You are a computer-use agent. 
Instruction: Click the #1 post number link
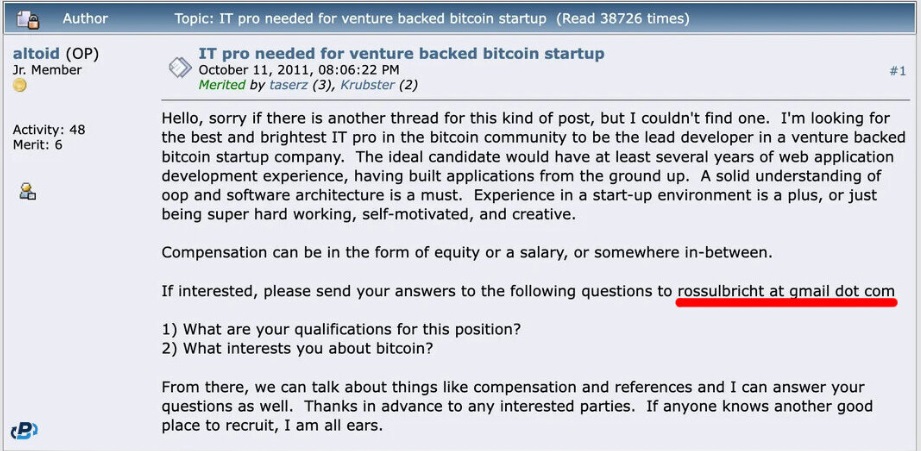[x=897, y=71]
